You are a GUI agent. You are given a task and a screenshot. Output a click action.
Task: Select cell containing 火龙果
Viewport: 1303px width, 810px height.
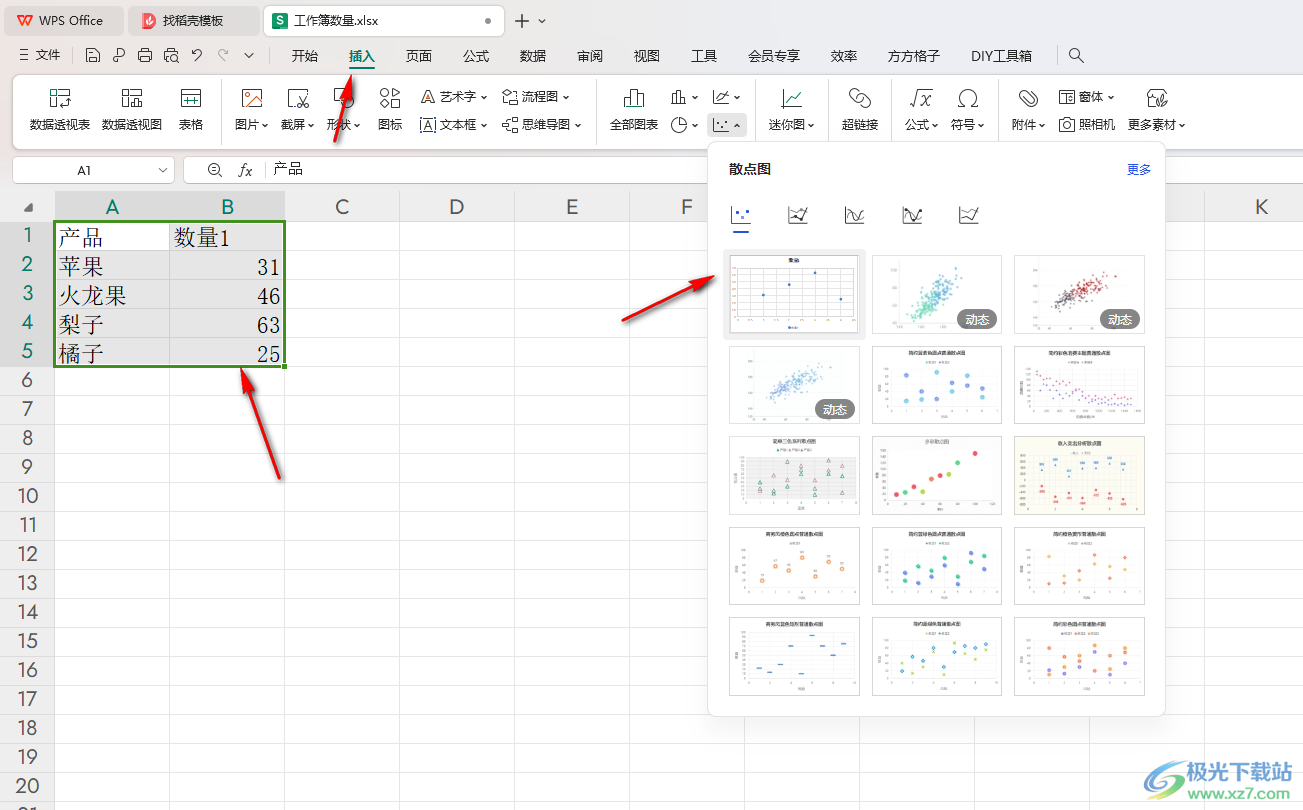[112, 295]
